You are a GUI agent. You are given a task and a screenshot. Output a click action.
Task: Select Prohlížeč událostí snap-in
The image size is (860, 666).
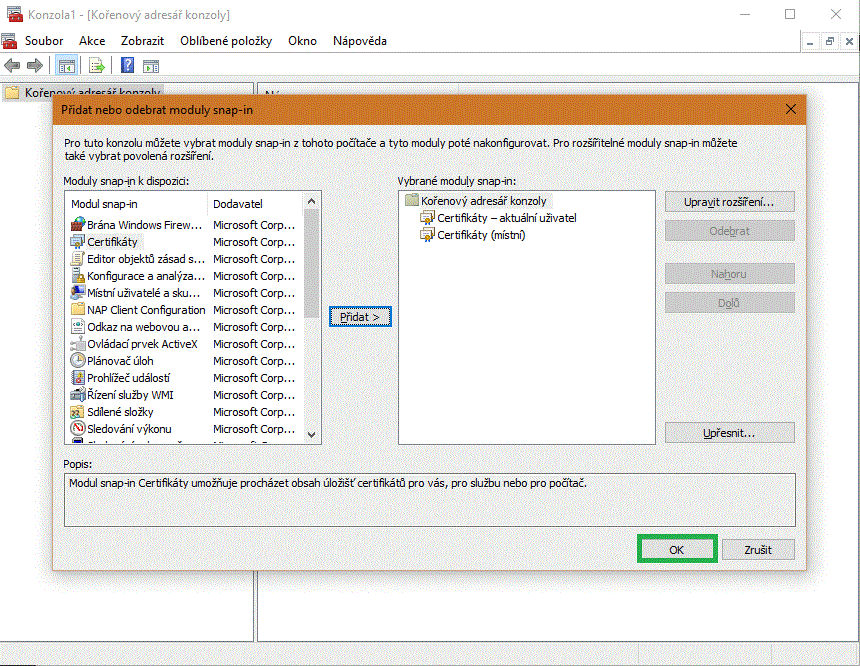(128, 378)
